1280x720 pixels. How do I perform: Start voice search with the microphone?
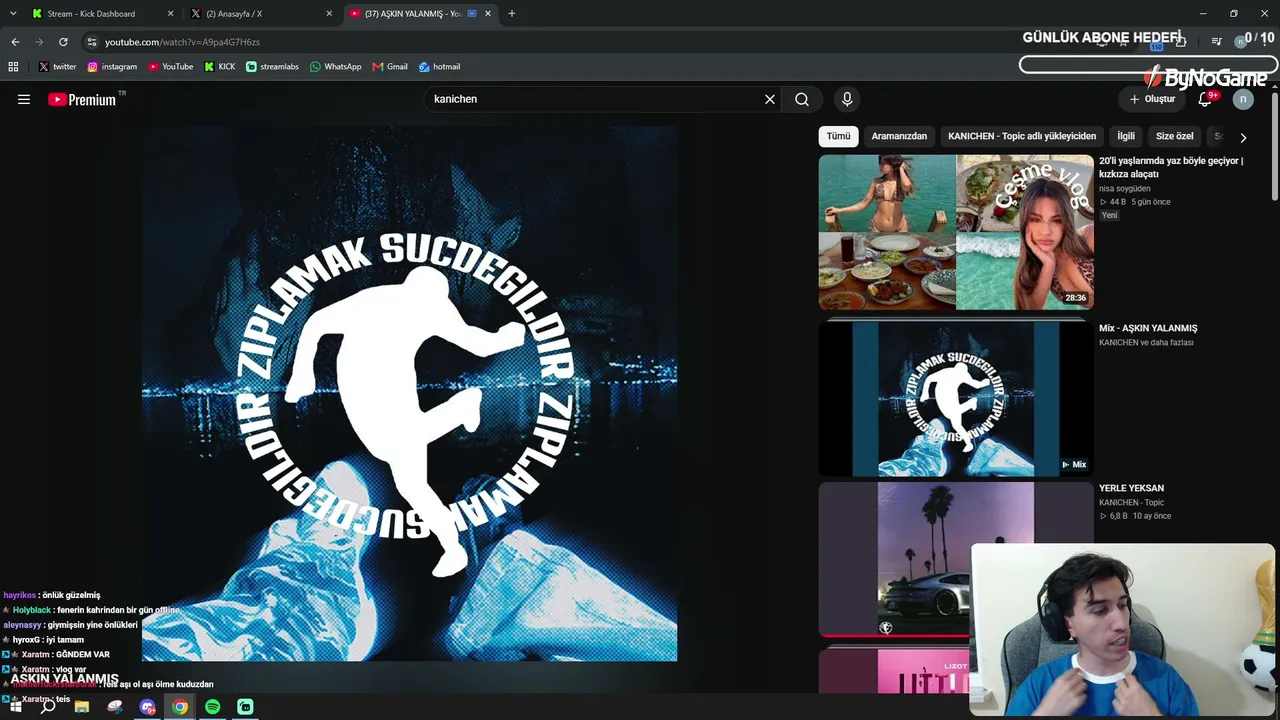pos(847,99)
